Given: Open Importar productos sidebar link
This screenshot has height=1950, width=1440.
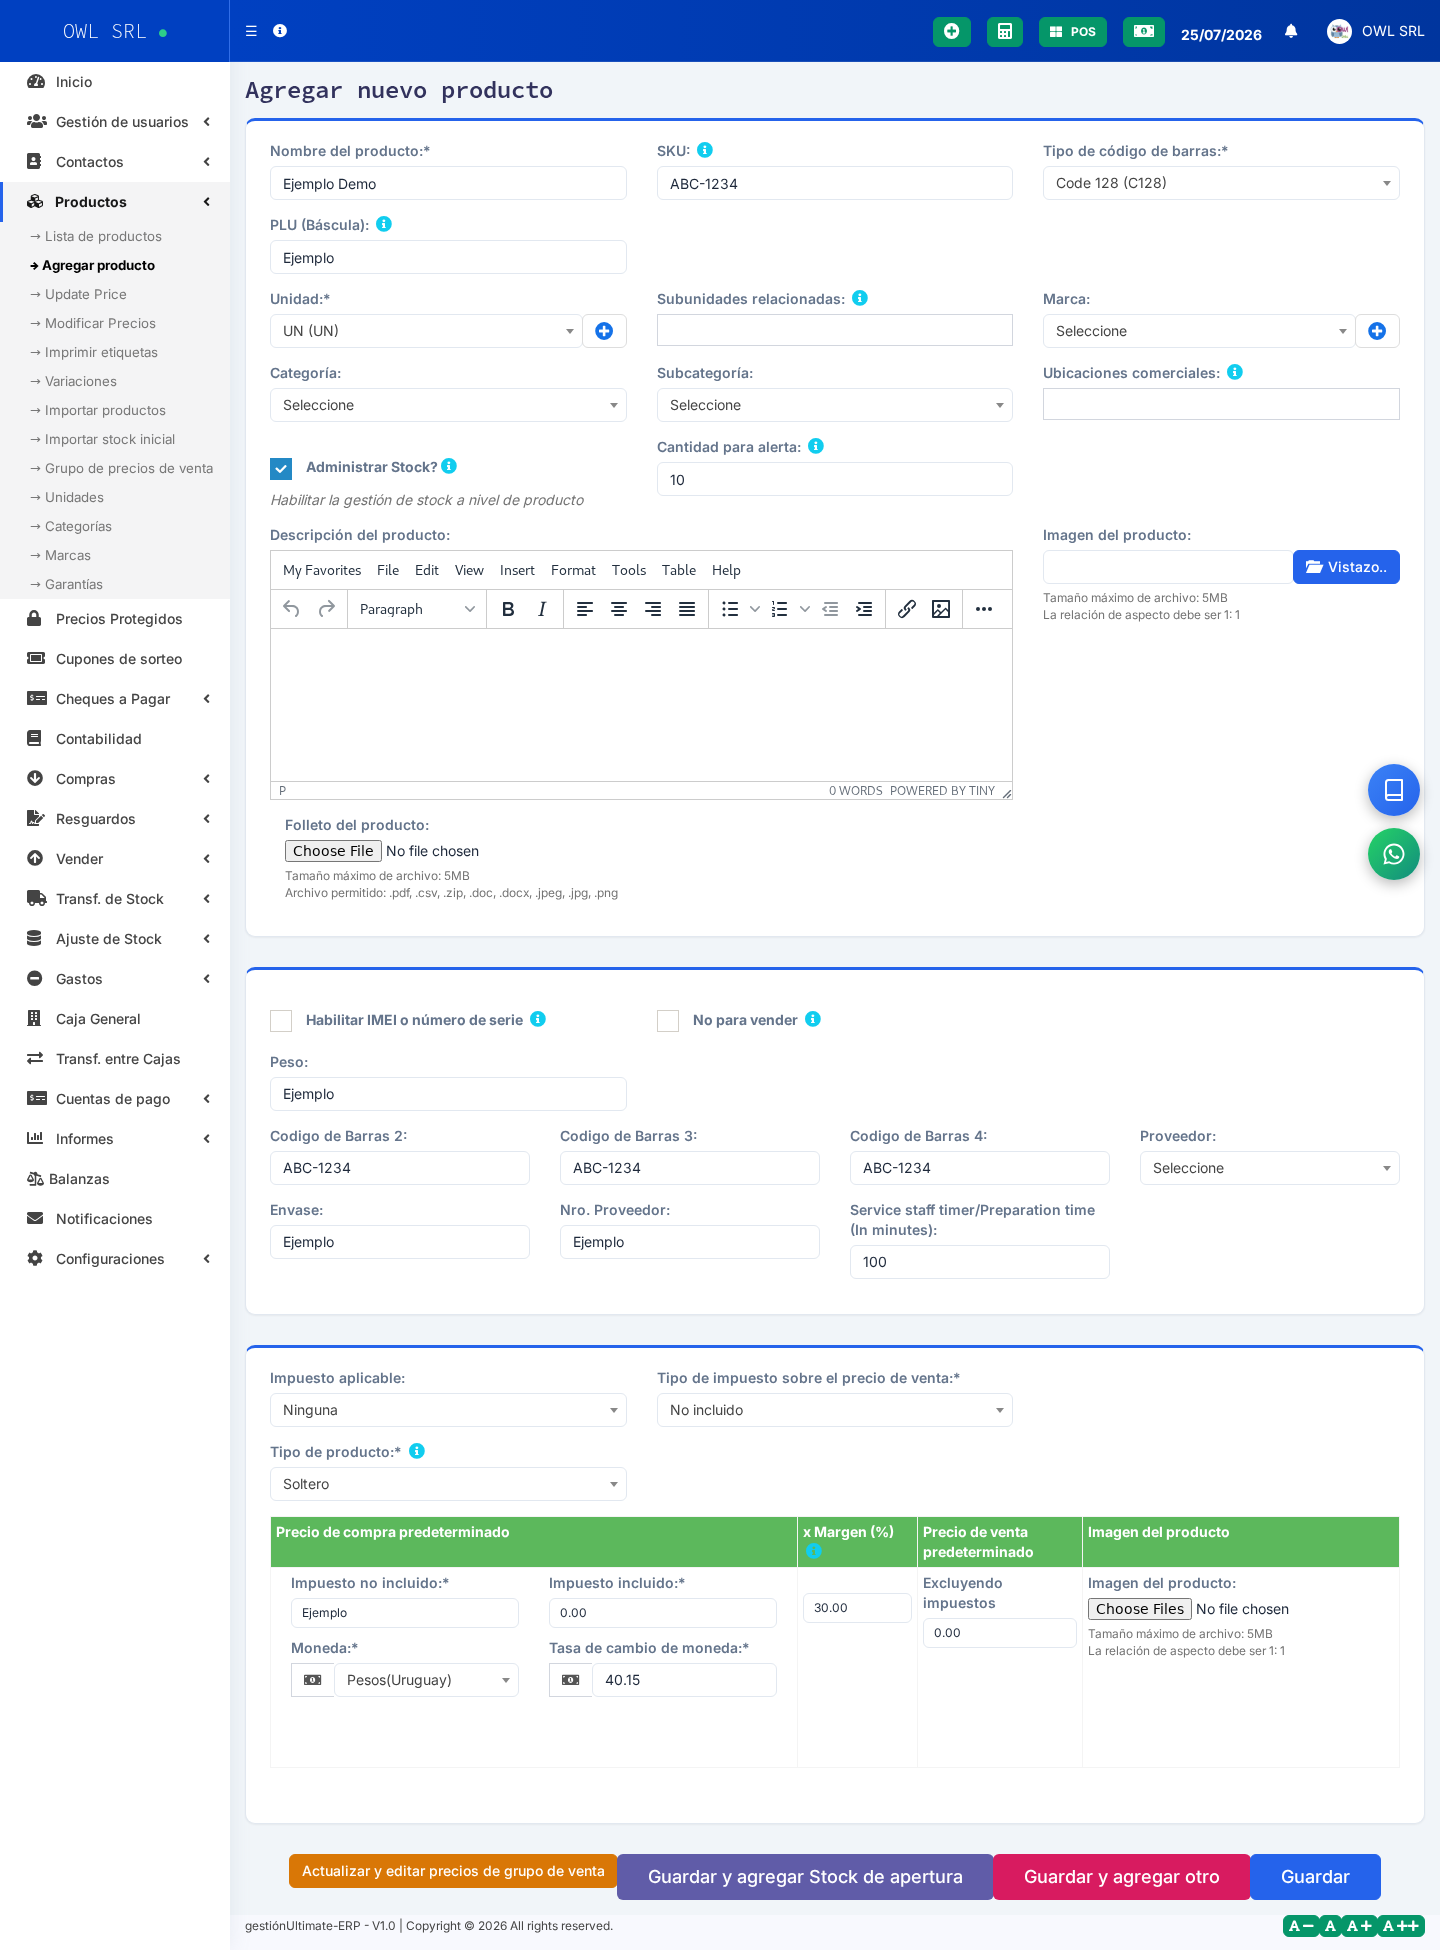Looking at the screenshot, I should pyautogui.click(x=105, y=410).
